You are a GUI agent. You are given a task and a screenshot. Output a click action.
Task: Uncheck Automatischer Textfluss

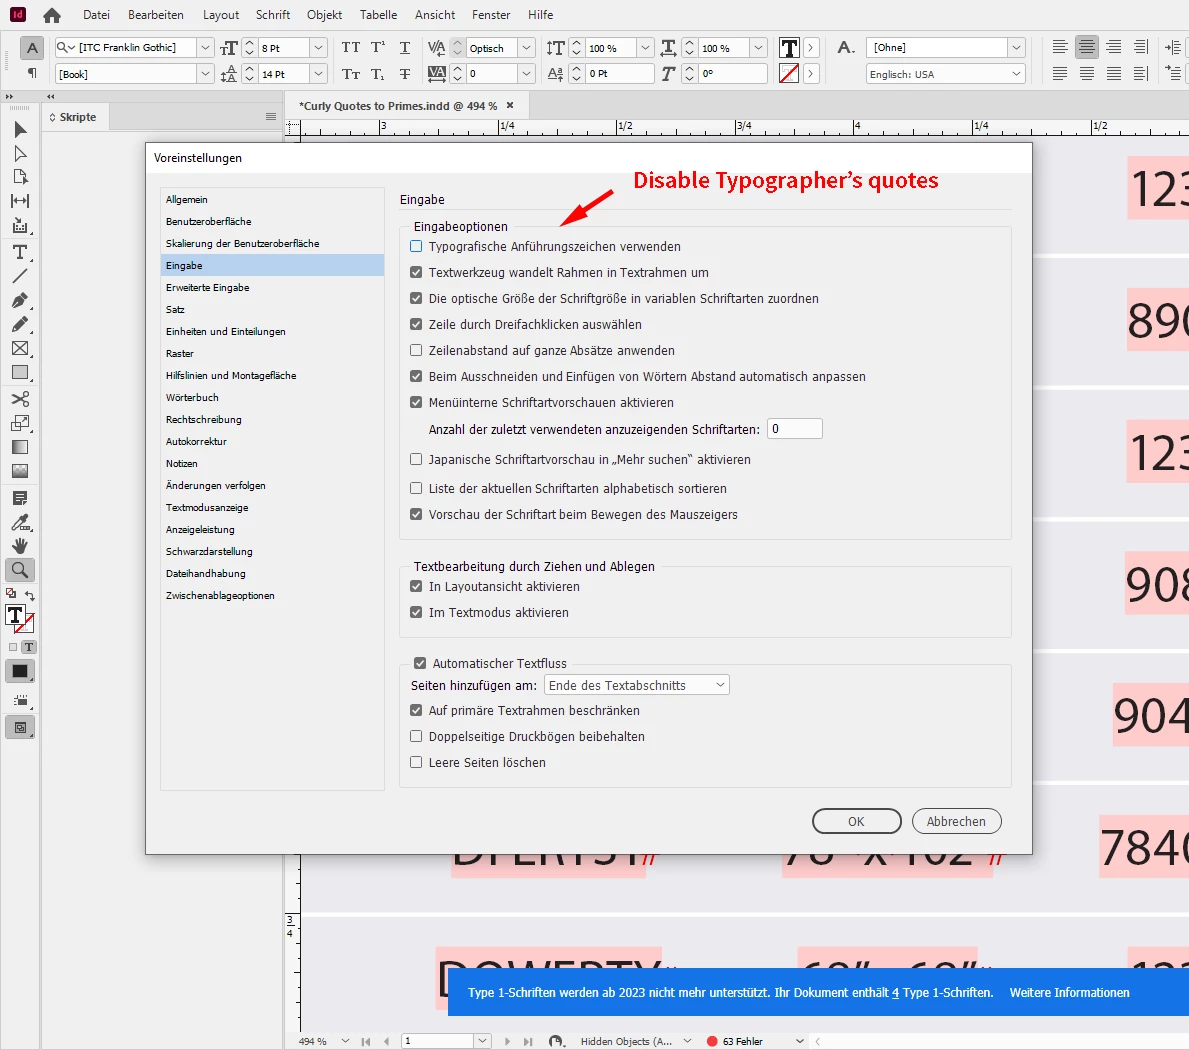[420, 663]
